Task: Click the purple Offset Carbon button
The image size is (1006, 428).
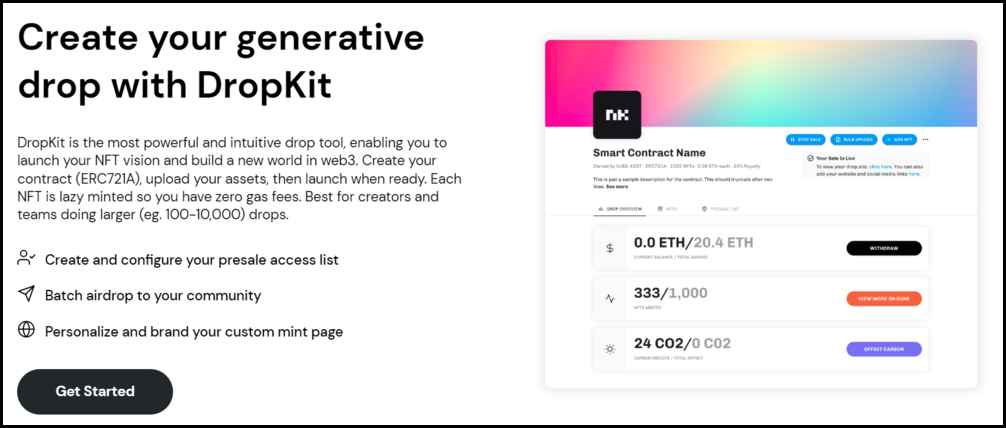Action: [x=883, y=349]
